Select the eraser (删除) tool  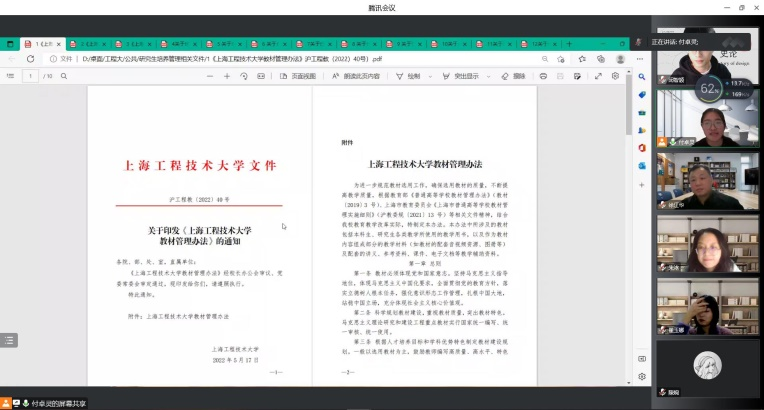pos(514,76)
